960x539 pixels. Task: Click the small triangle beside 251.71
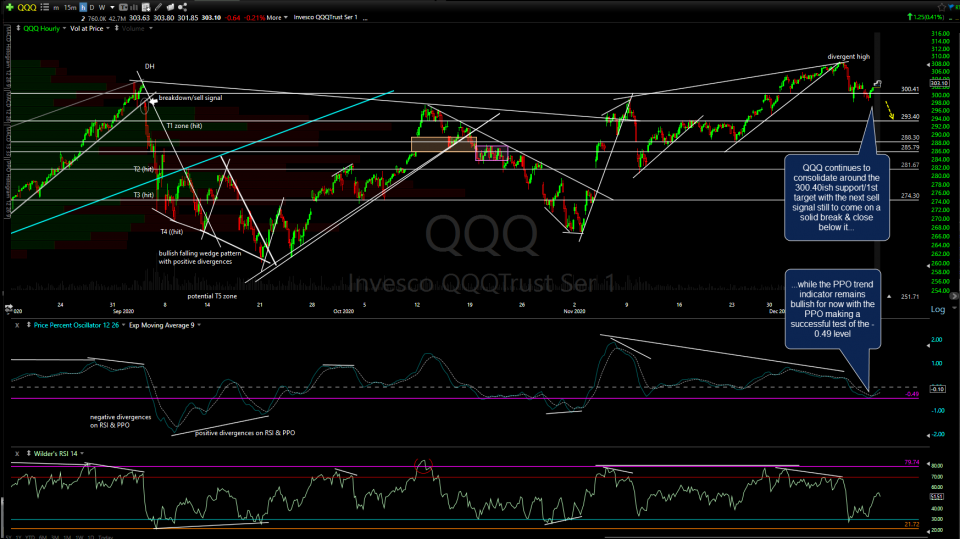click(x=889, y=297)
